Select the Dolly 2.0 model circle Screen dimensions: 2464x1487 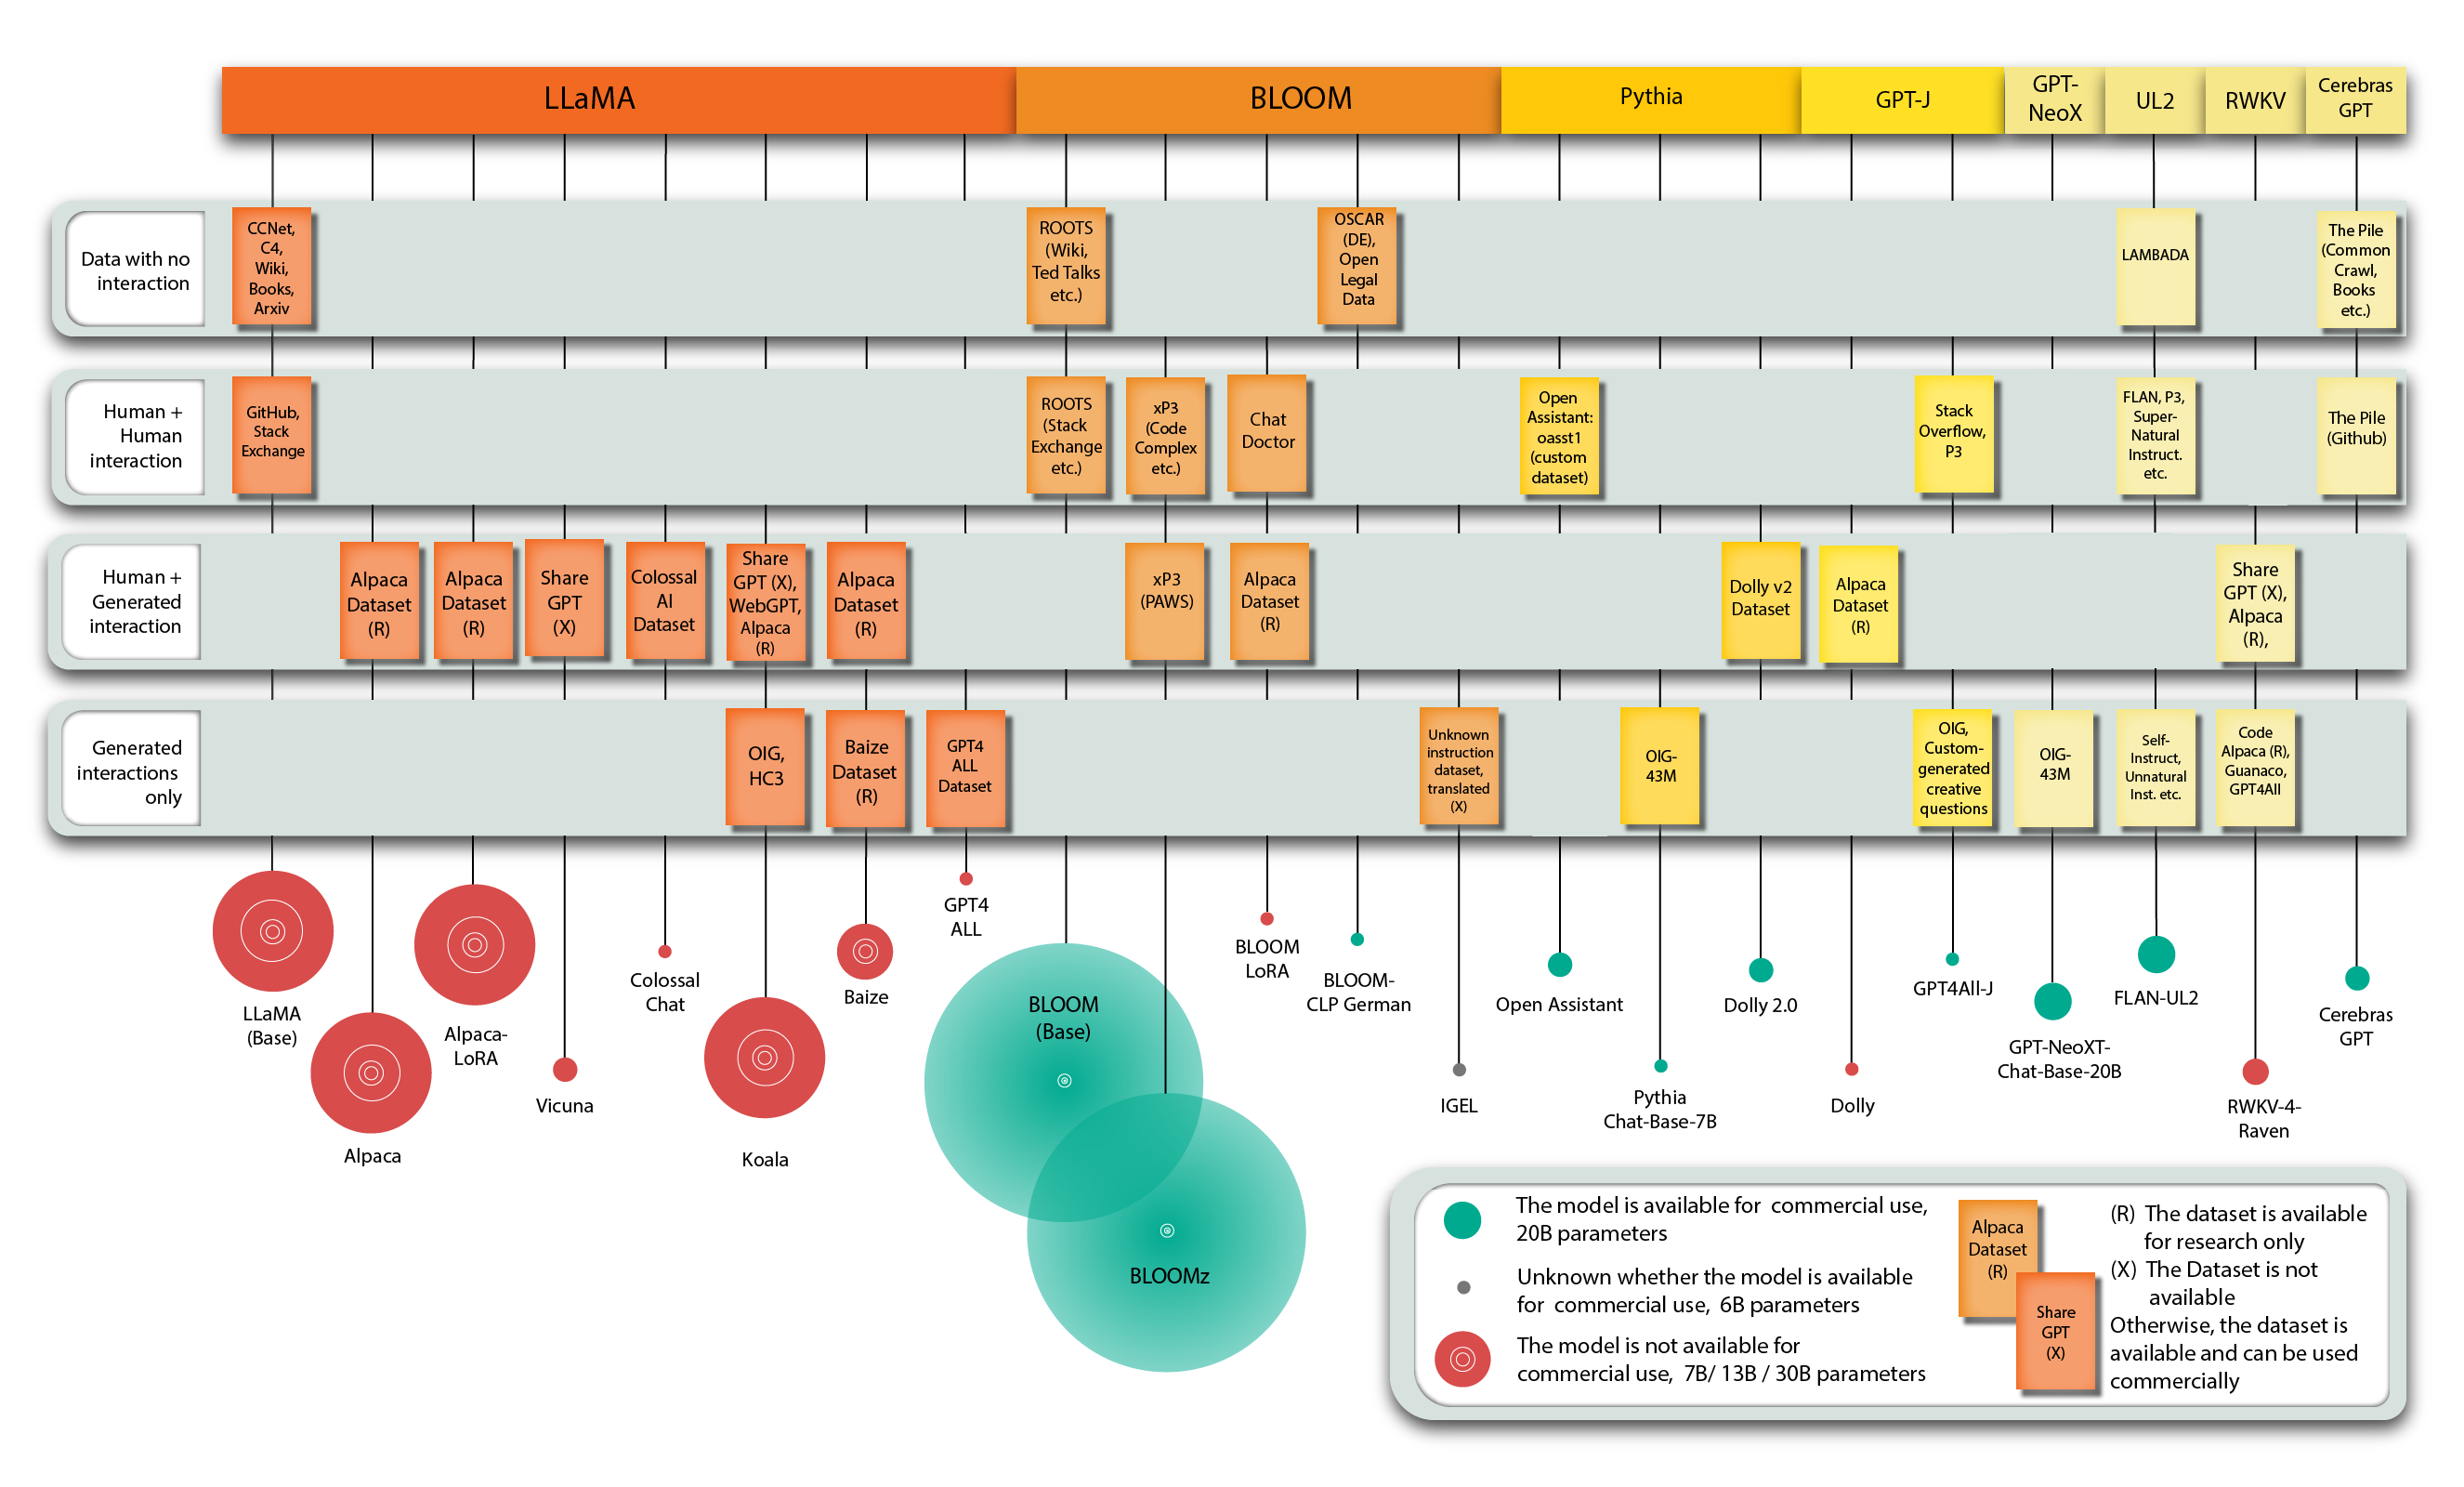click(x=1763, y=979)
